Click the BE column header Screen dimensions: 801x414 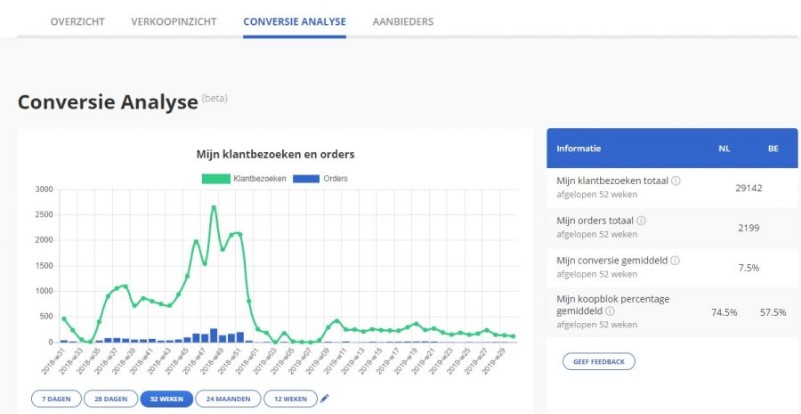click(773, 148)
